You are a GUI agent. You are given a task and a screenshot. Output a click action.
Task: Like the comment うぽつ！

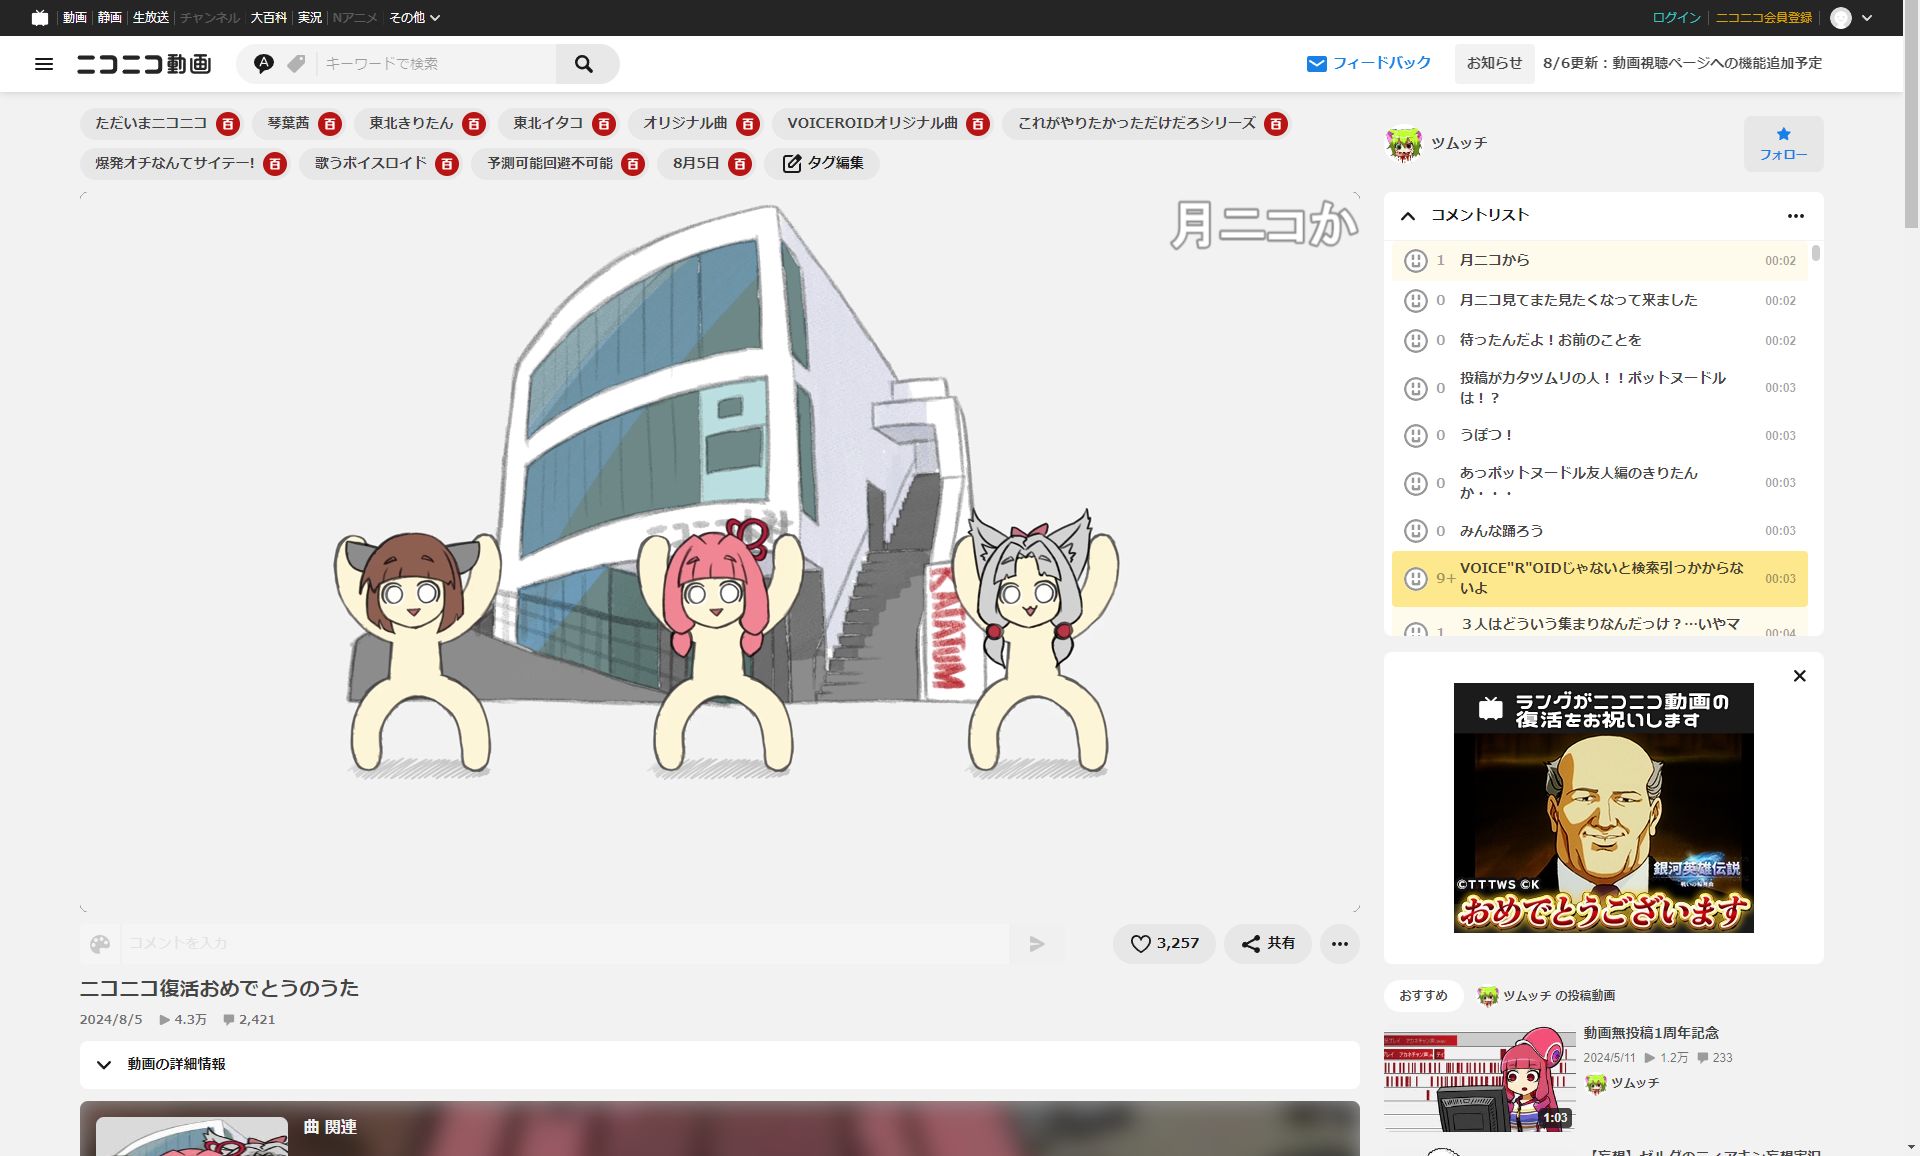(x=1416, y=436)
